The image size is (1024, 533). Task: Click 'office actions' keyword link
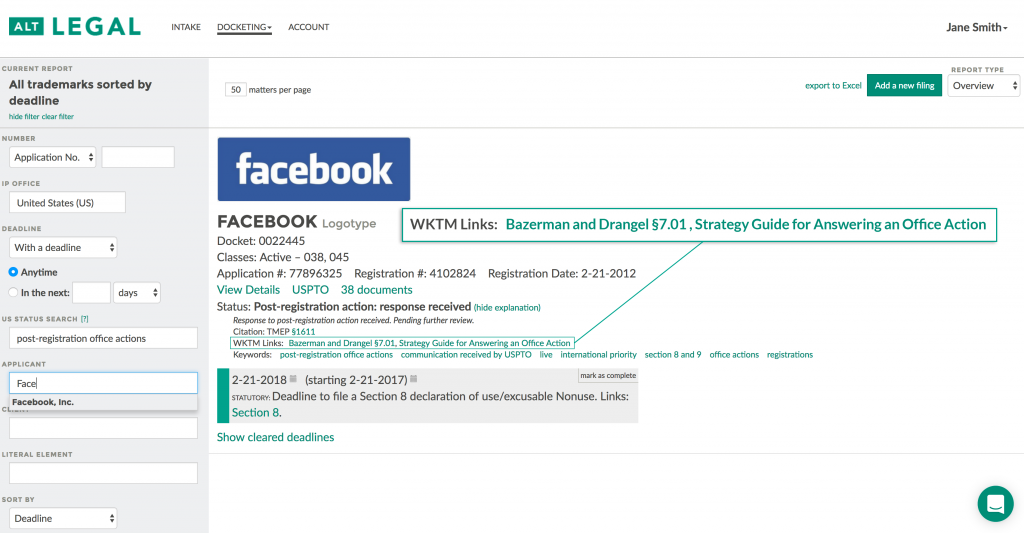click(734, 355)
